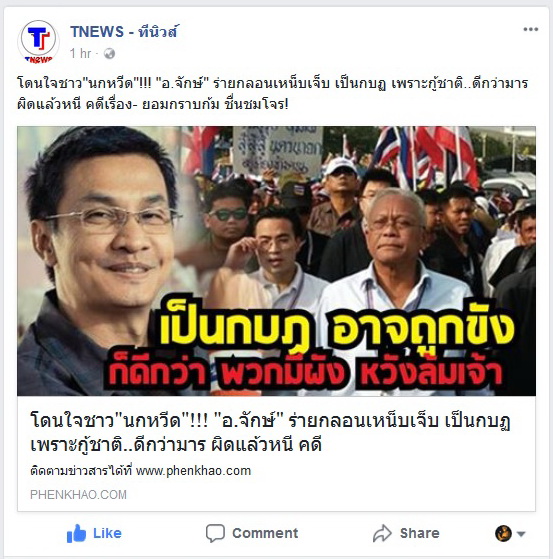Viewport: 553px width, 559px height.
Task: Open the article preview image
Action: (x=276, y=261)
